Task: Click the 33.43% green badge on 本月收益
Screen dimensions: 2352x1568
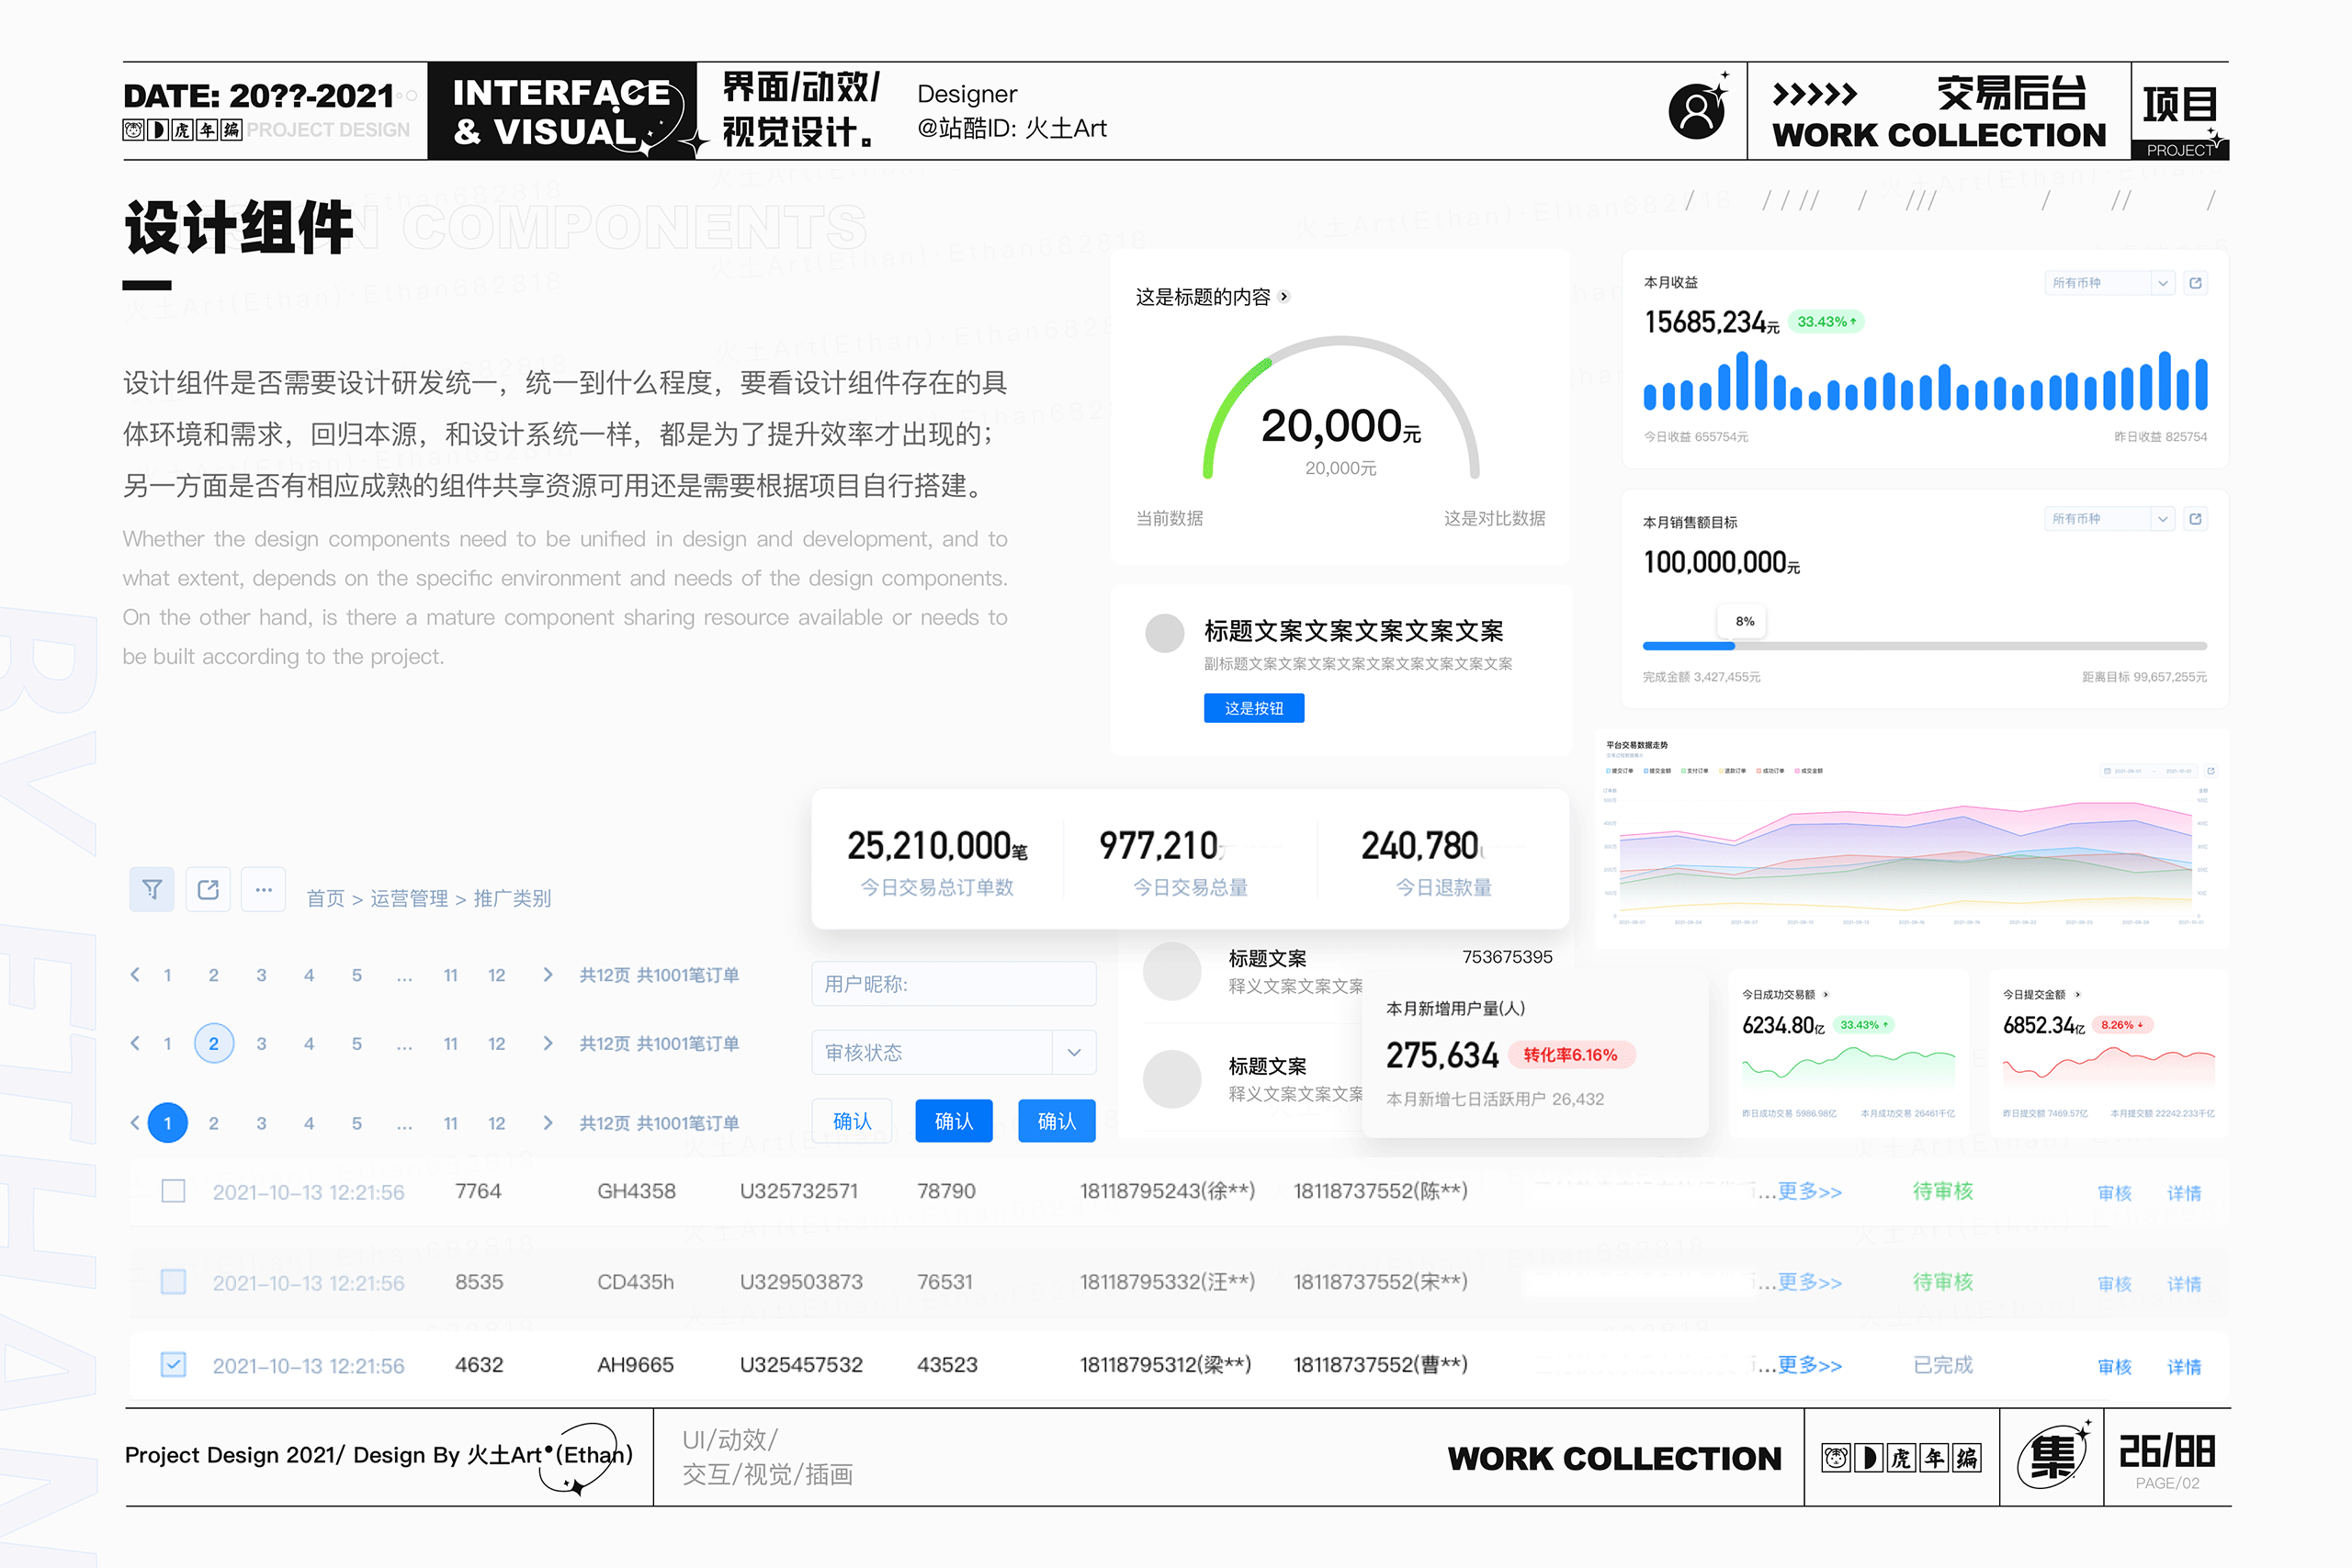Action: (1826, 322)
